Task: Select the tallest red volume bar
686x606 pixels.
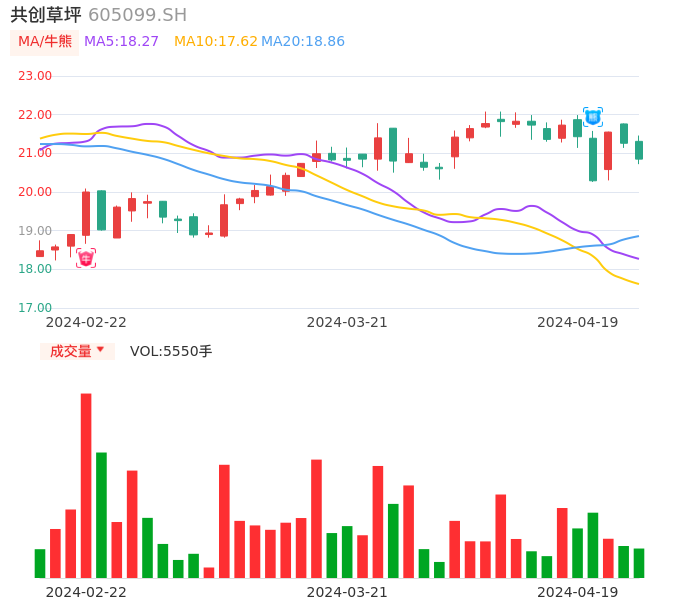Action: pyautogui.click(x=86, y=485)
